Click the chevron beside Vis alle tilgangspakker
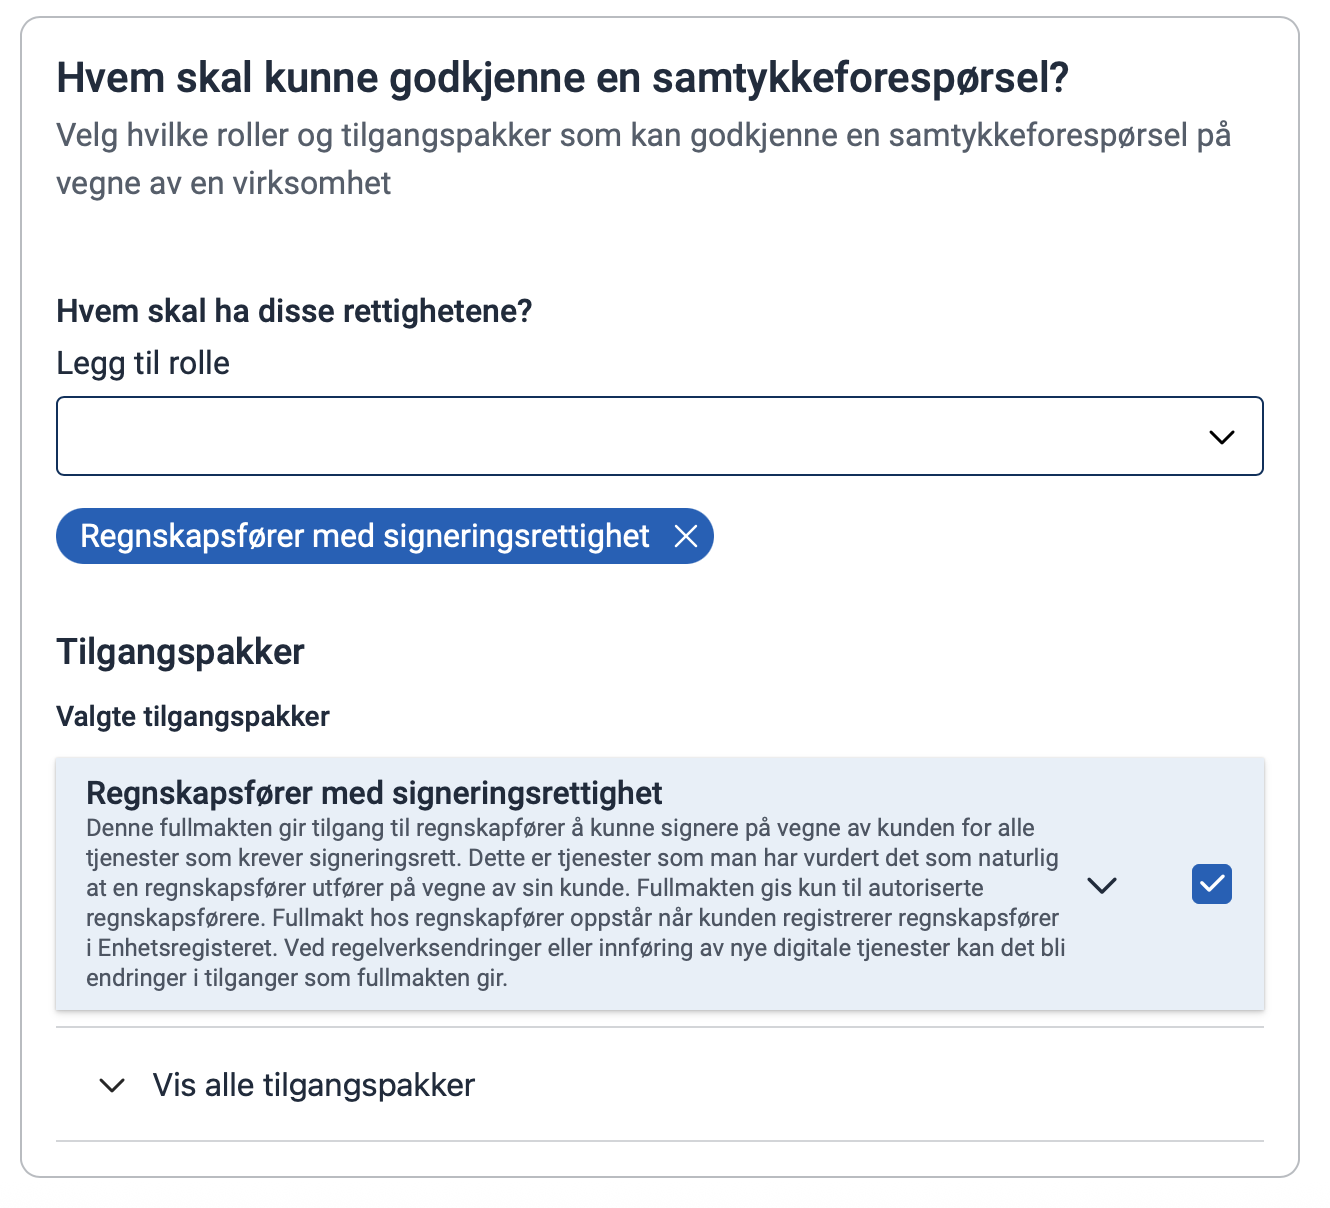 (x=113, y=1085)
